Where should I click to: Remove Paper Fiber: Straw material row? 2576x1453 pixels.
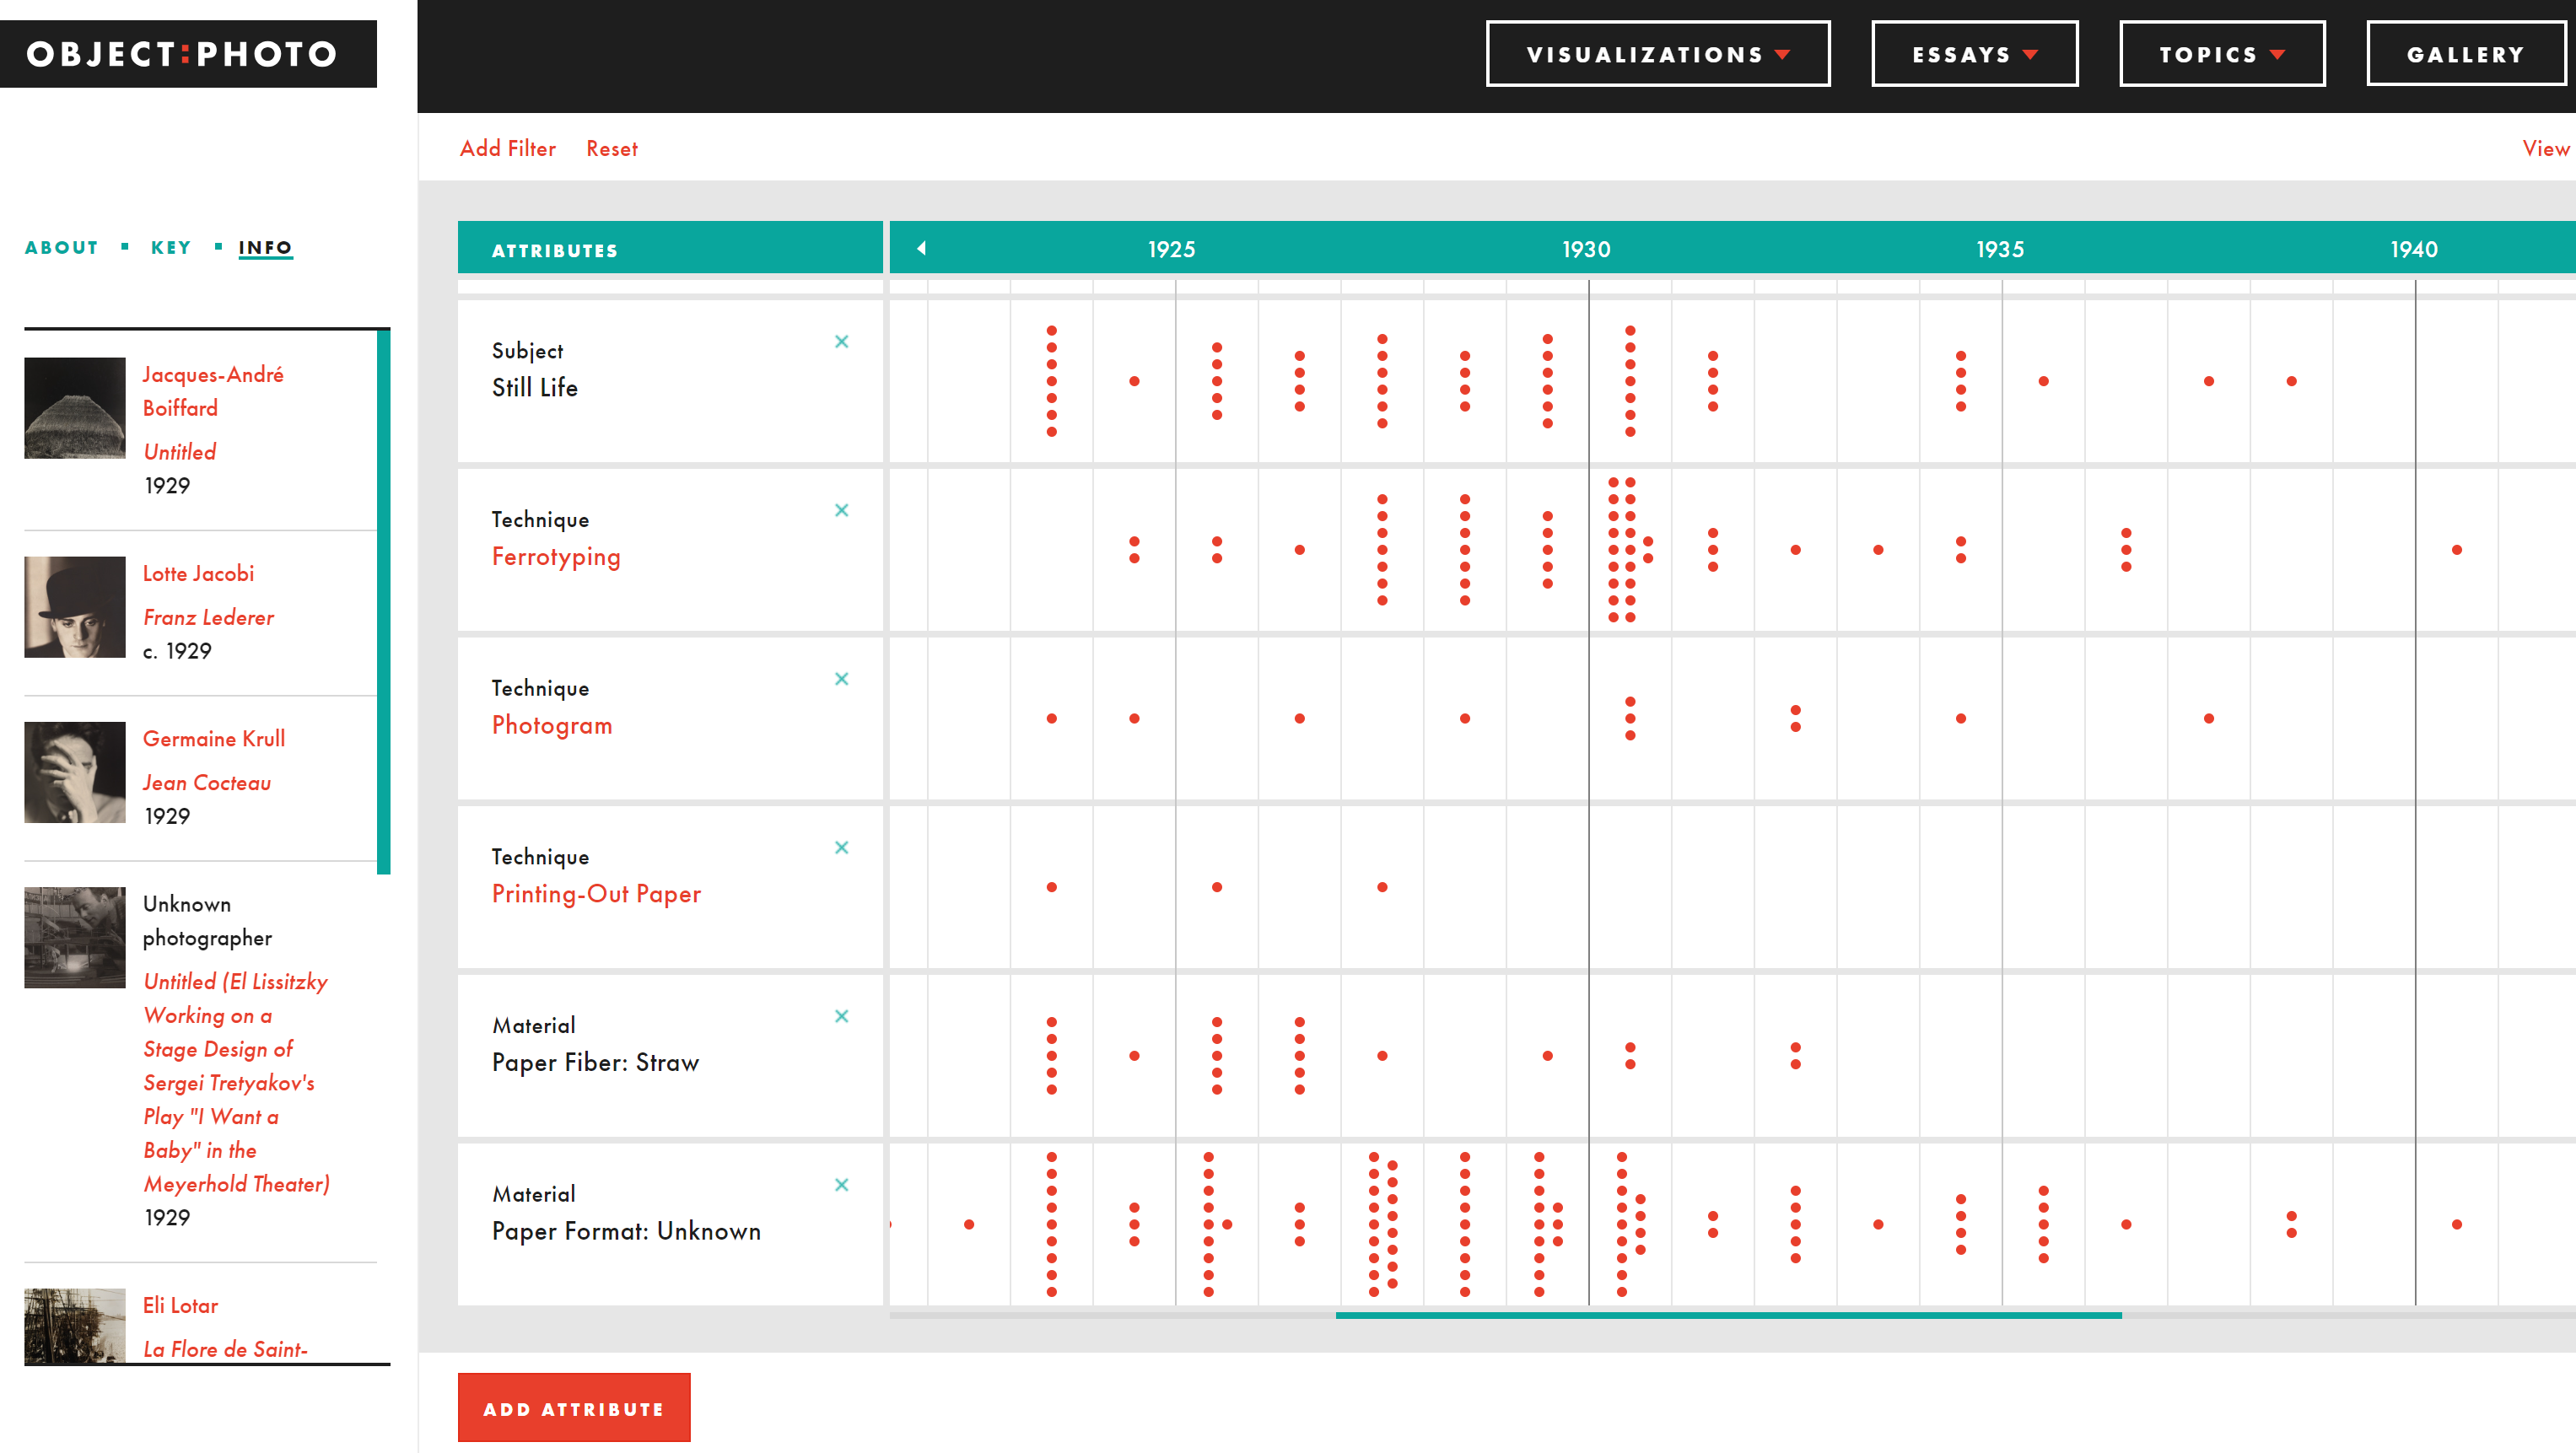(x=841, y=1016)
